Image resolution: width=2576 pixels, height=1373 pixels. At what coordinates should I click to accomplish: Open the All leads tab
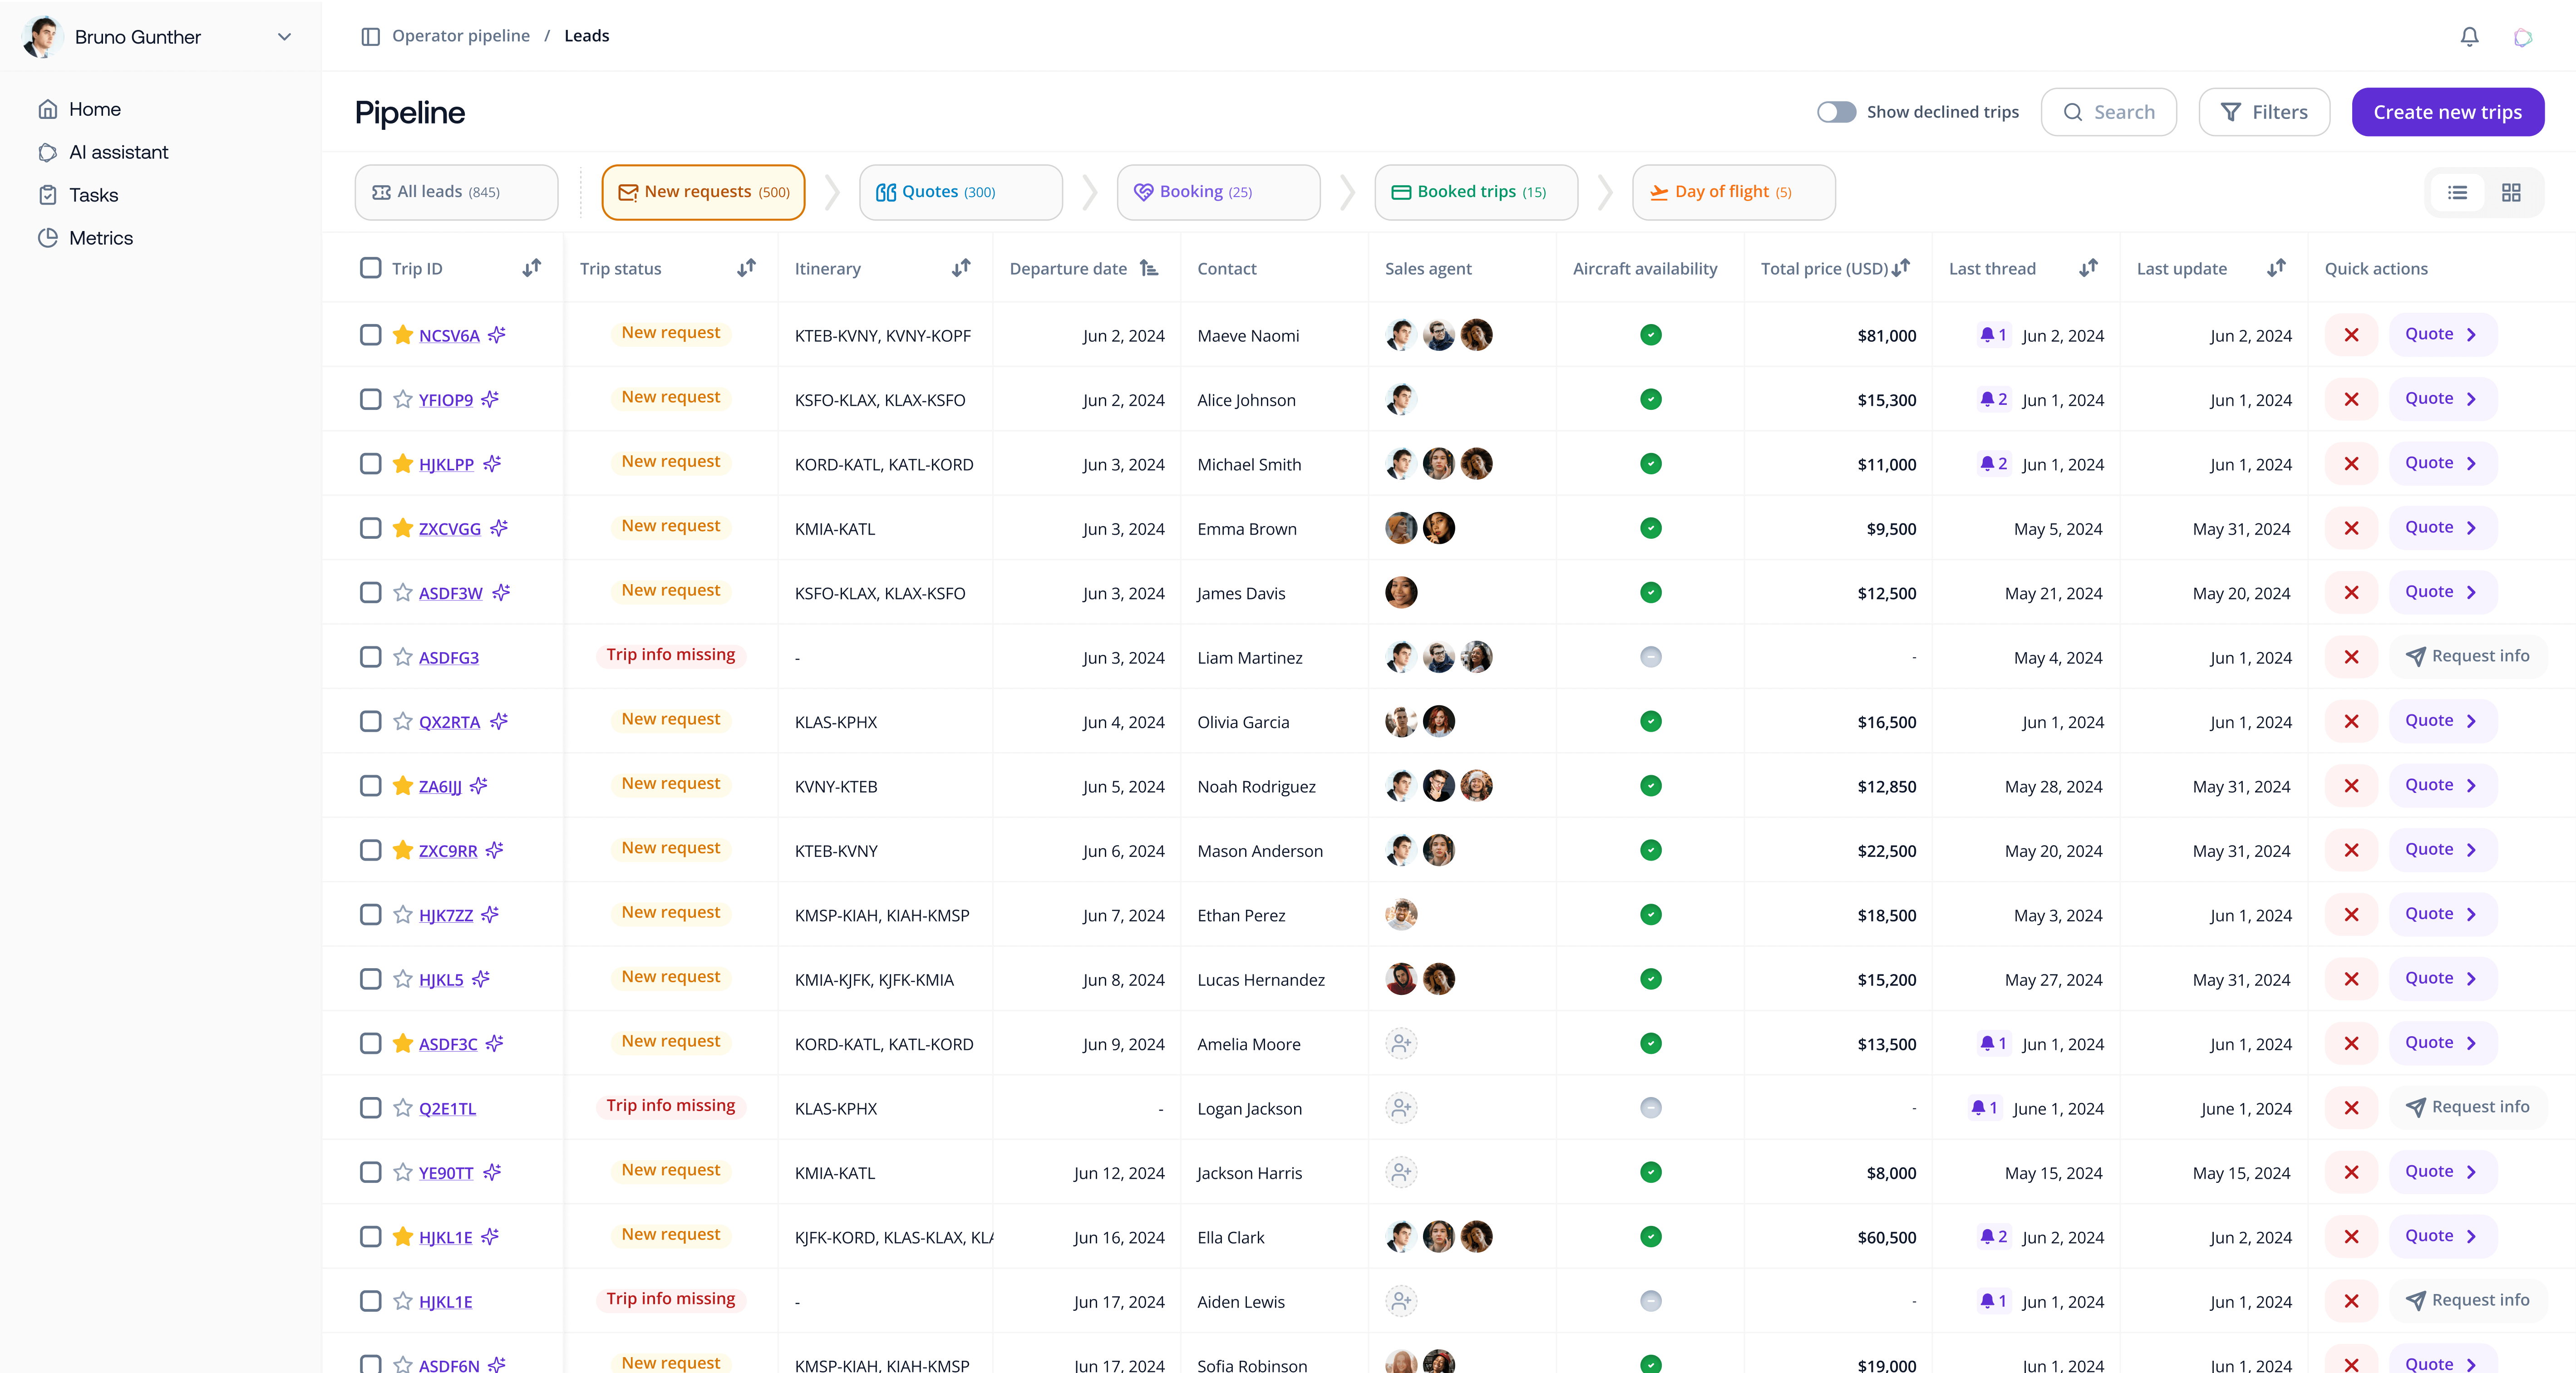coord(456,192)
